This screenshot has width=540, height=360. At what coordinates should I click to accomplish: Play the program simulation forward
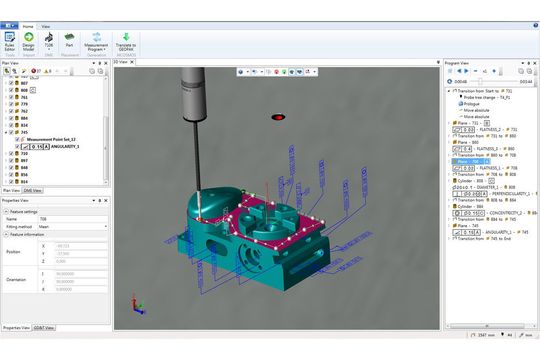(x=466, y=71)
